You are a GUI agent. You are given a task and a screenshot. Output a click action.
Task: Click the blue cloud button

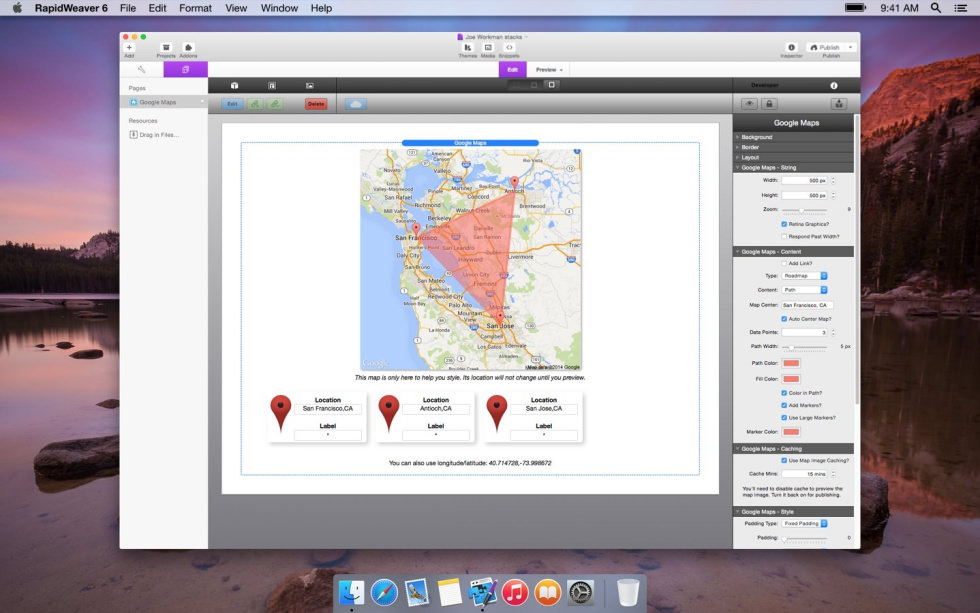point(356,104)
